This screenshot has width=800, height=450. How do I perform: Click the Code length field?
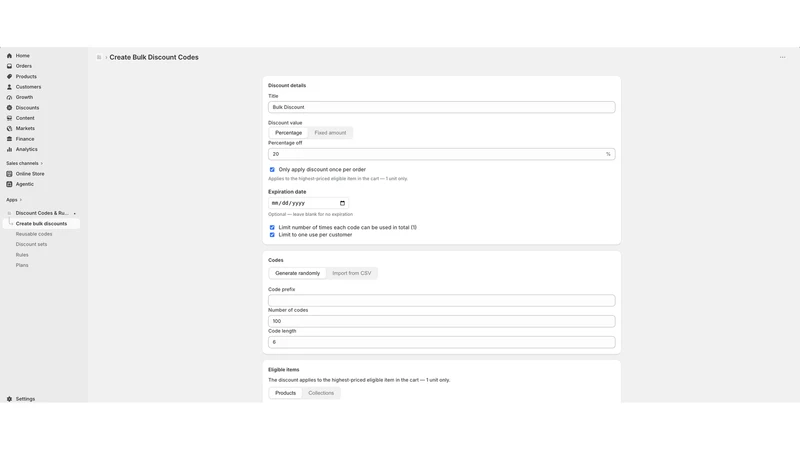[x=441, y=342]
